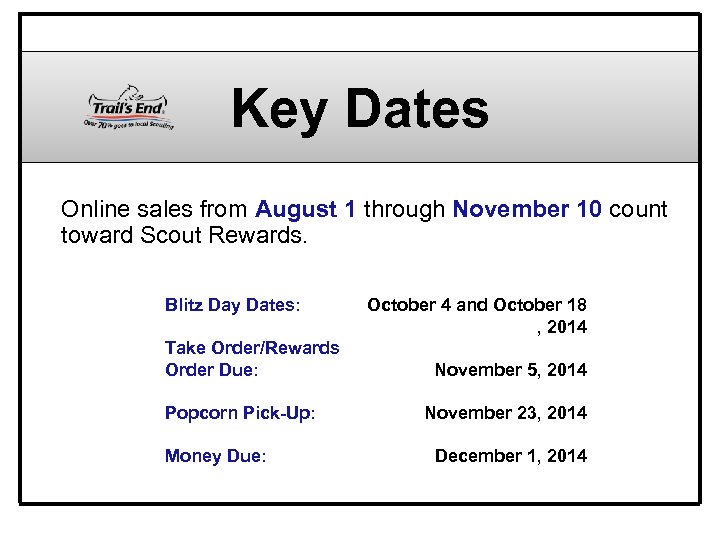
Task: Click the empty white strip above the header
Action: [x=360, y=33]
